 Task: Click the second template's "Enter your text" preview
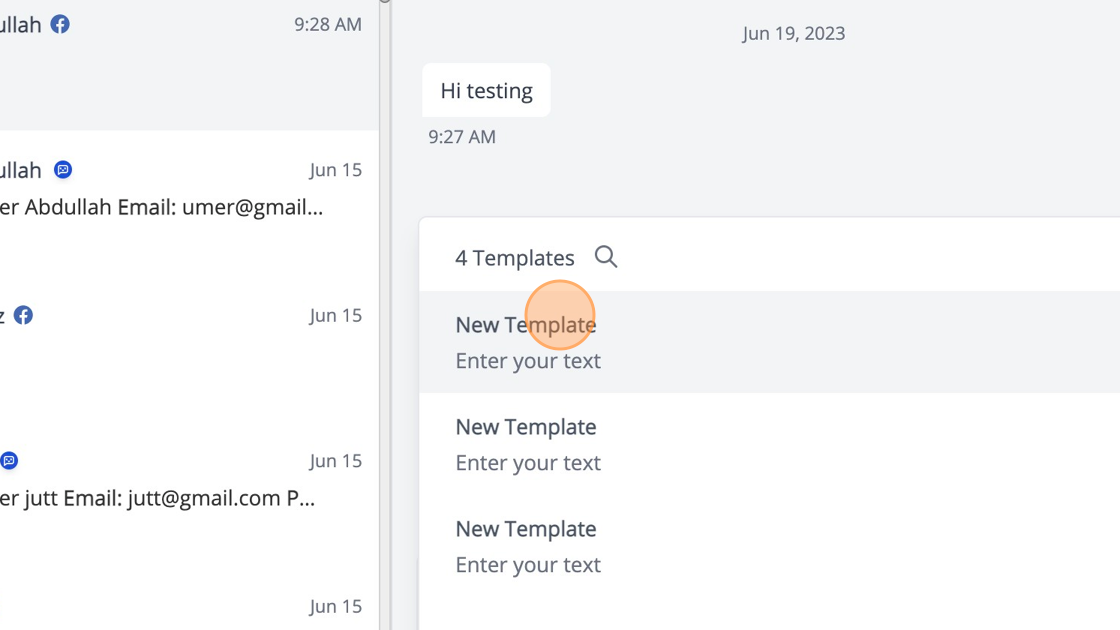point(528,463)
